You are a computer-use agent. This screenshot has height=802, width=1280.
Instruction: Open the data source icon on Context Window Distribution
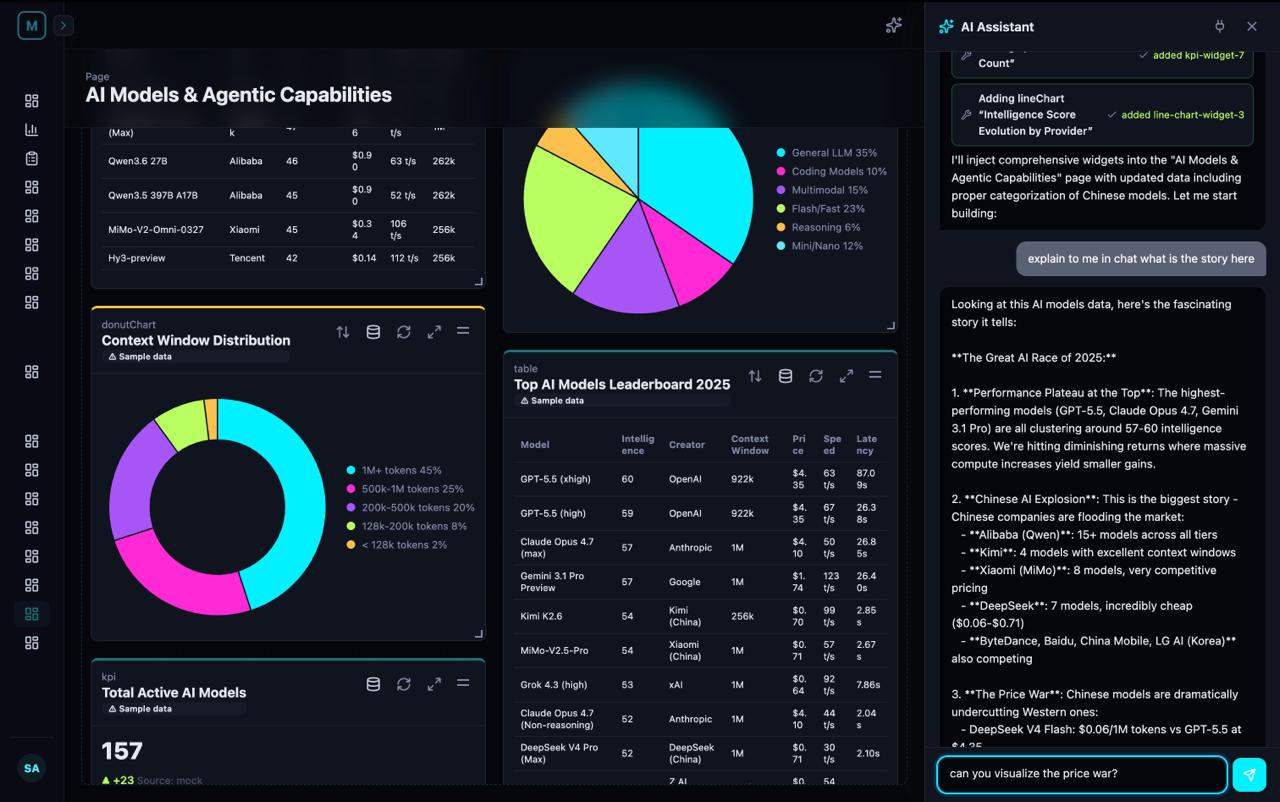(373, 332)
